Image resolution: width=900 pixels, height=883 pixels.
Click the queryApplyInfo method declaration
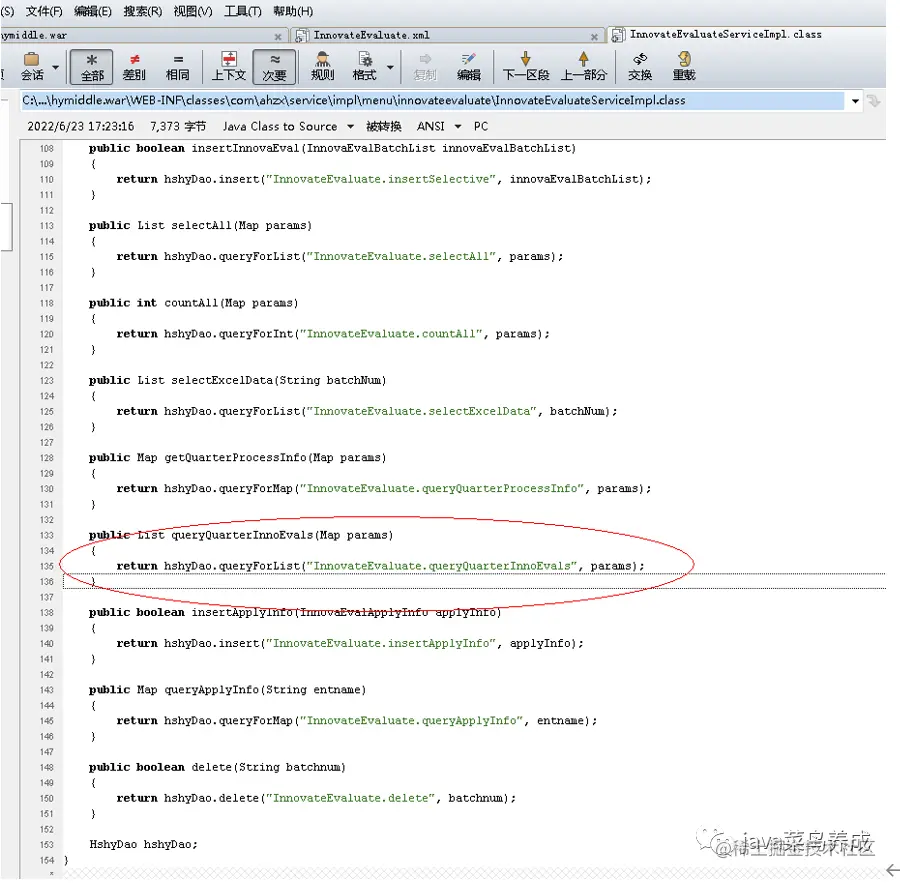tap(227, 690)
